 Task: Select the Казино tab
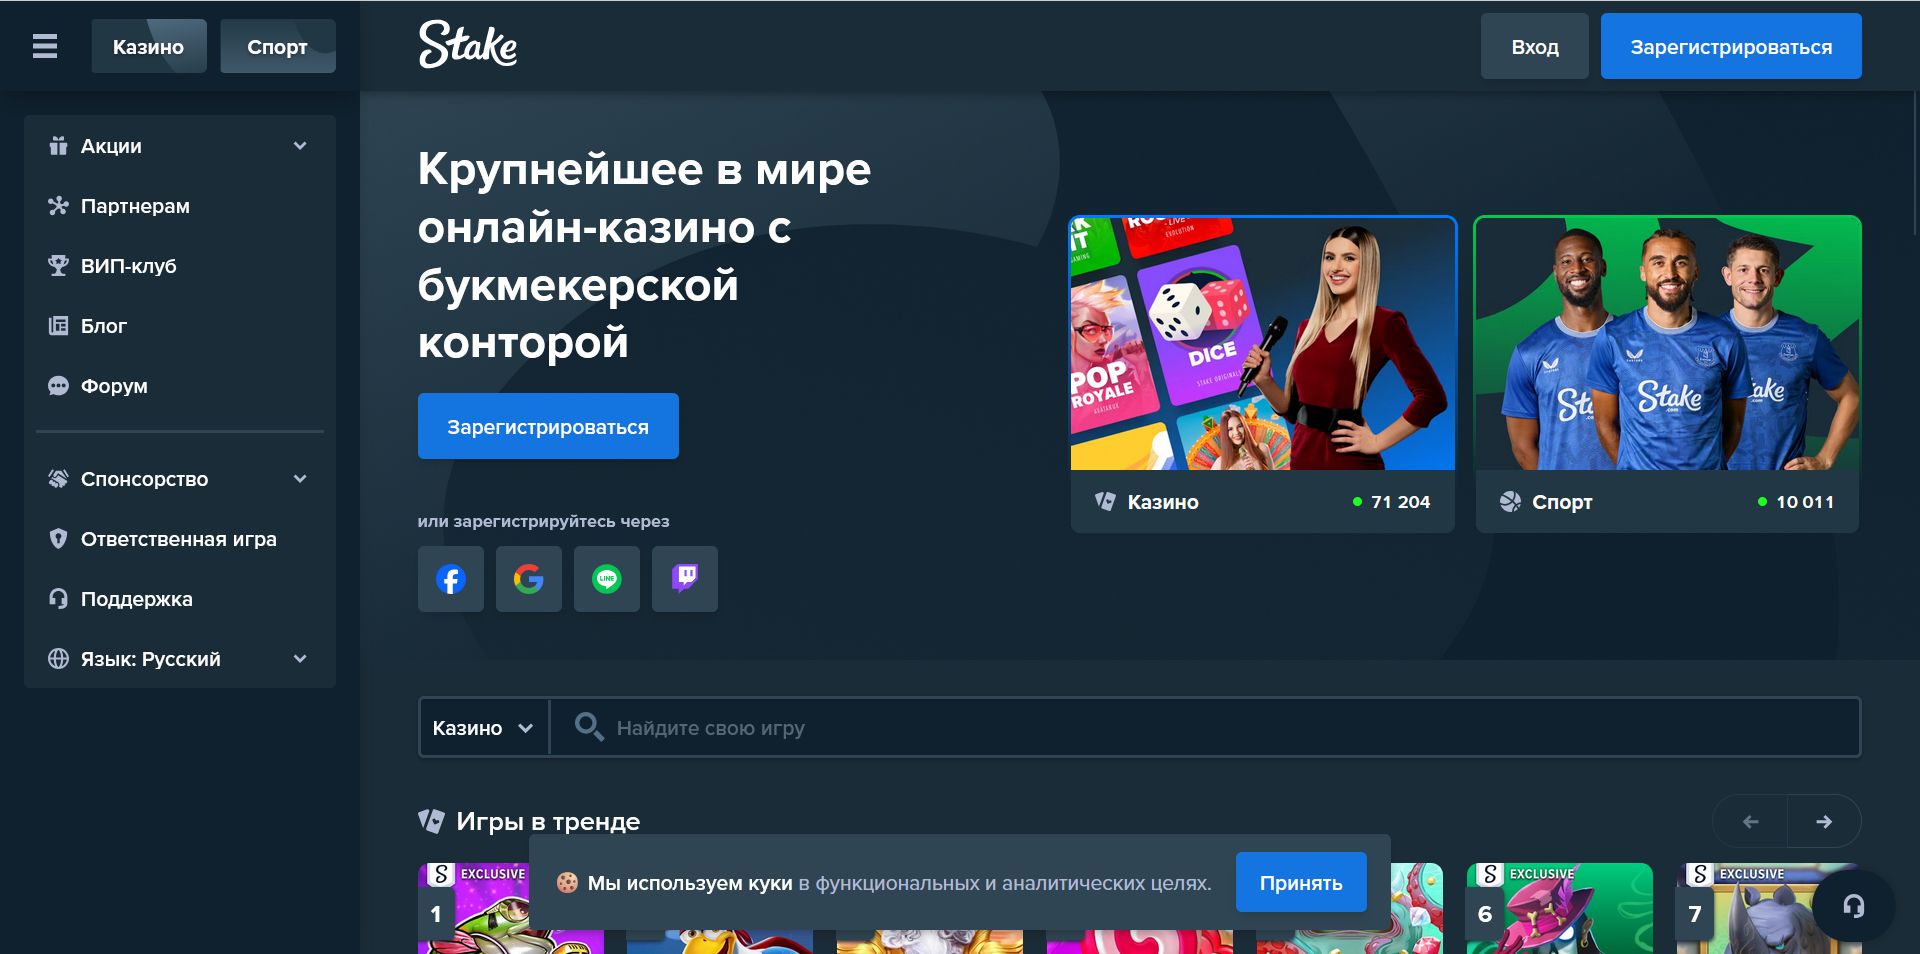point(148,46)
